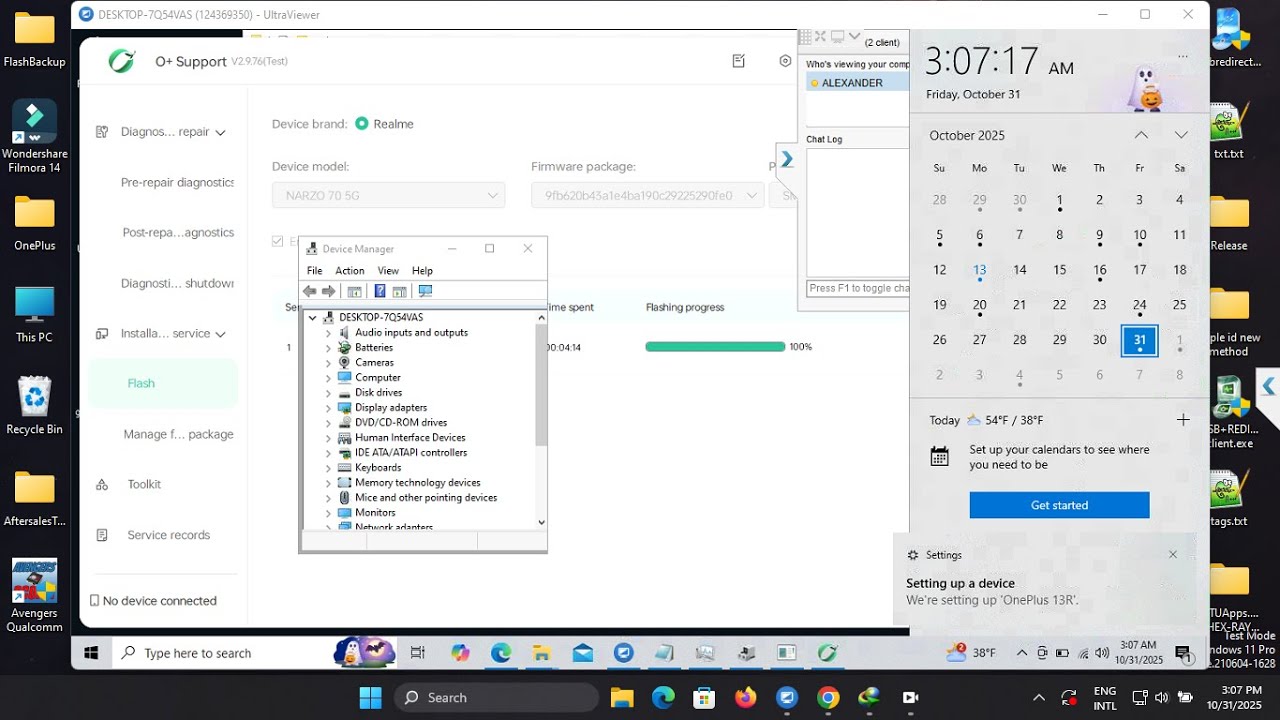Go to previous month in calendar
Screen dimensions: 1280x720
coord(1141,135)
